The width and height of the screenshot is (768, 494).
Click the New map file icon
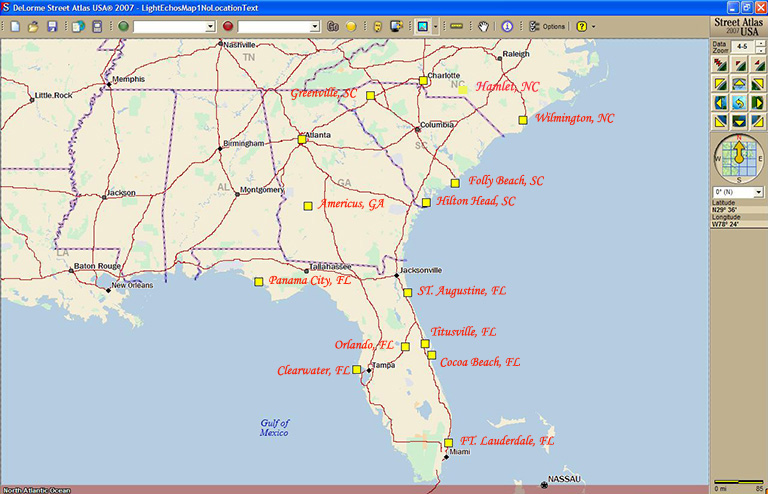[x=16, y=26]
